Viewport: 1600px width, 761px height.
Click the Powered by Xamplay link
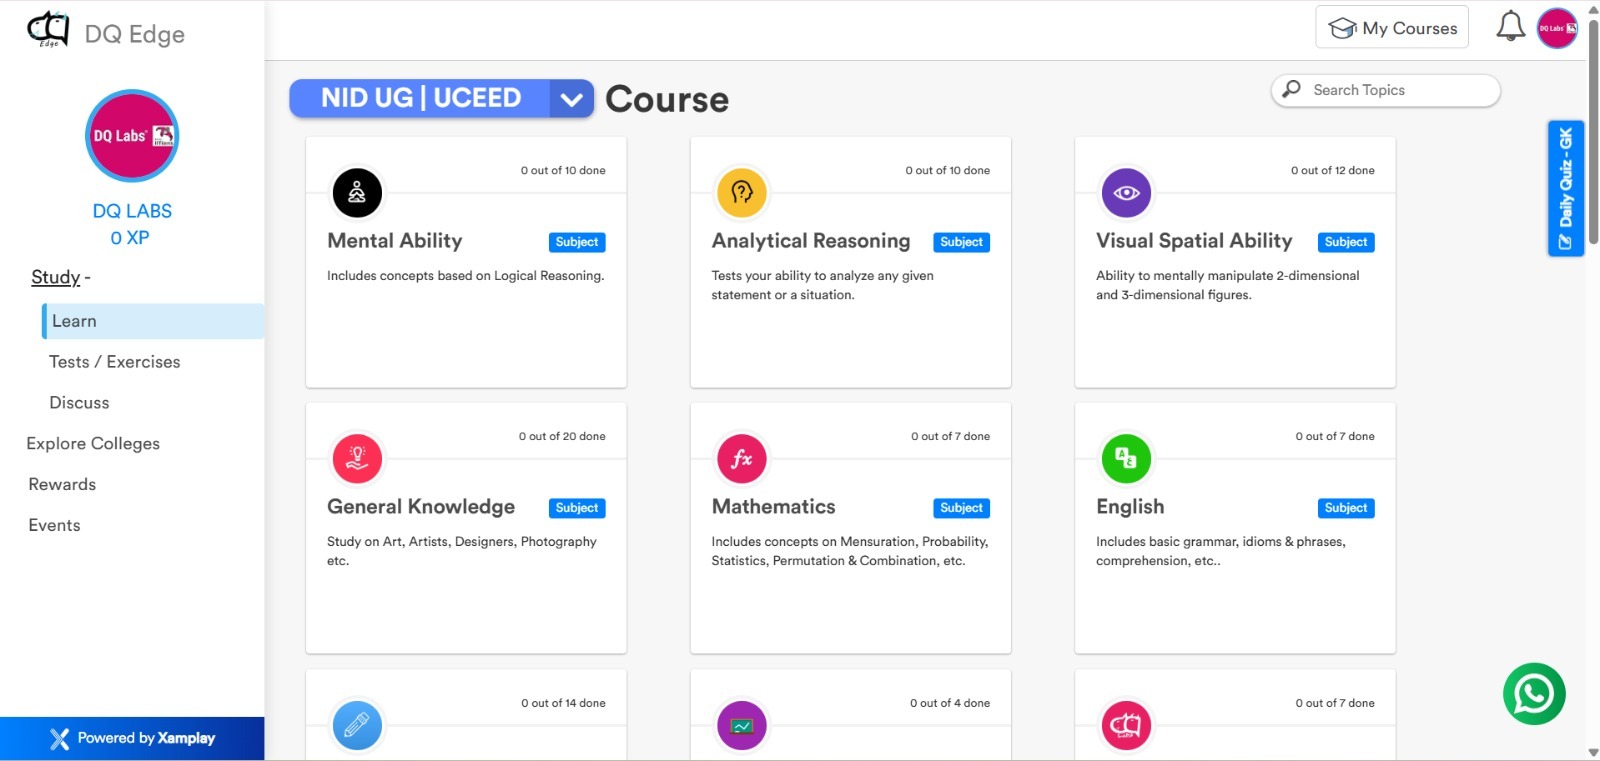(132, 739)
